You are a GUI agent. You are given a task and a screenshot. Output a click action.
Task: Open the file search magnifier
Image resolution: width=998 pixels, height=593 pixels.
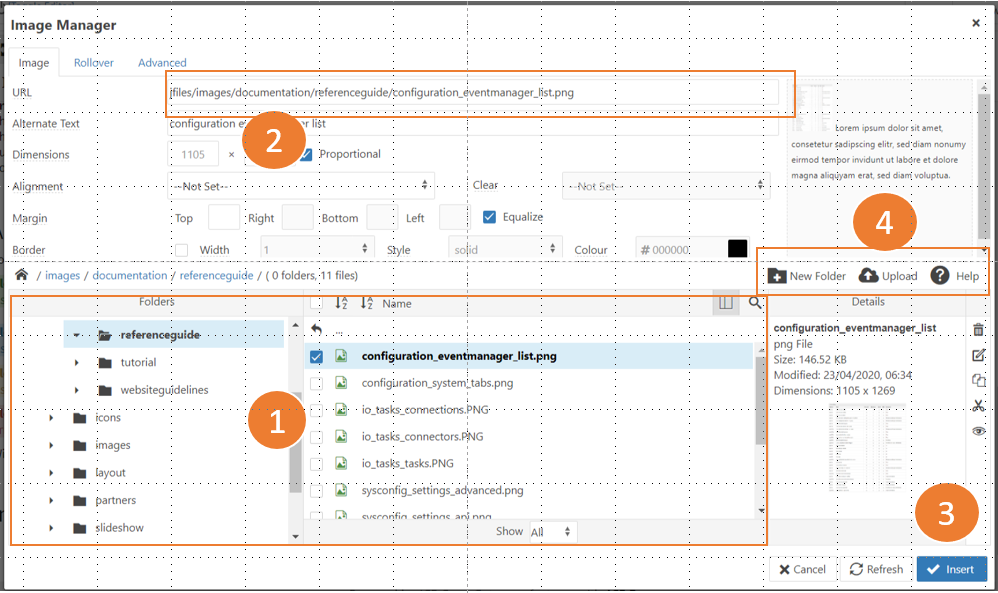[x=755, y=302]
